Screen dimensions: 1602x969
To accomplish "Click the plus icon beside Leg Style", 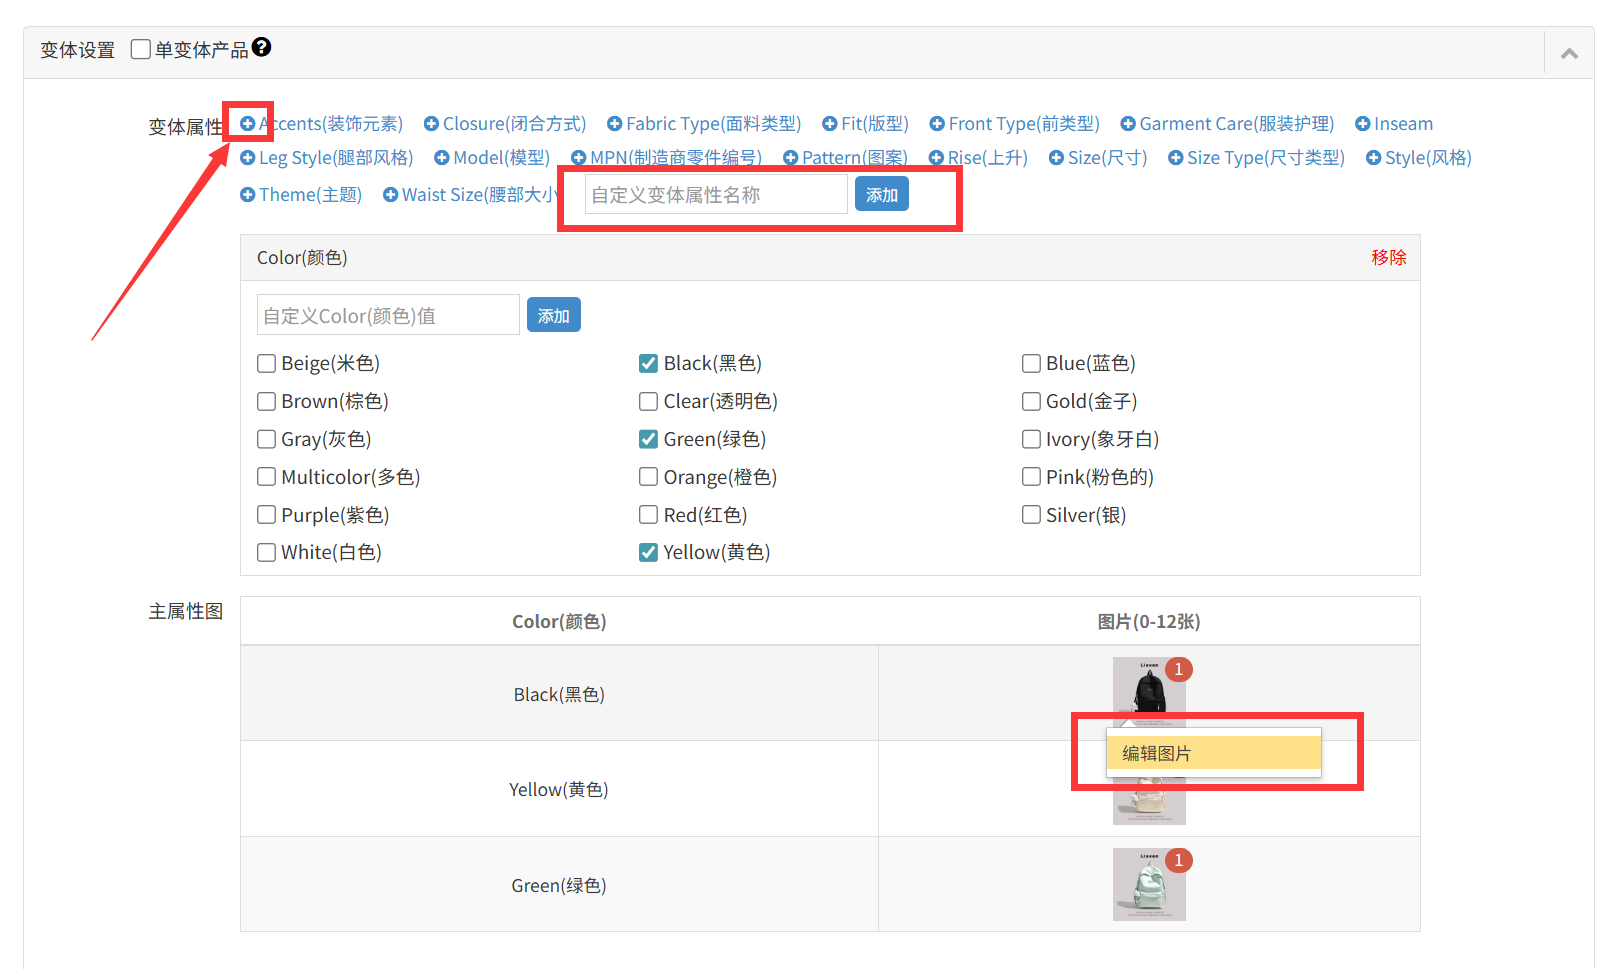I will tap(248, 158).
